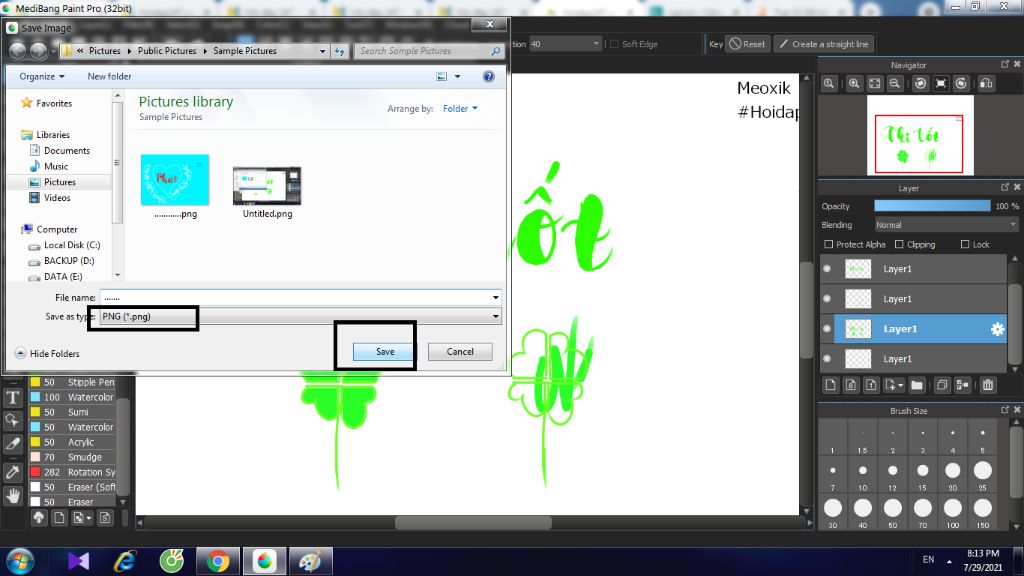Add a new 8-bit layer
Screen dimensions: 1024x576
851,385
